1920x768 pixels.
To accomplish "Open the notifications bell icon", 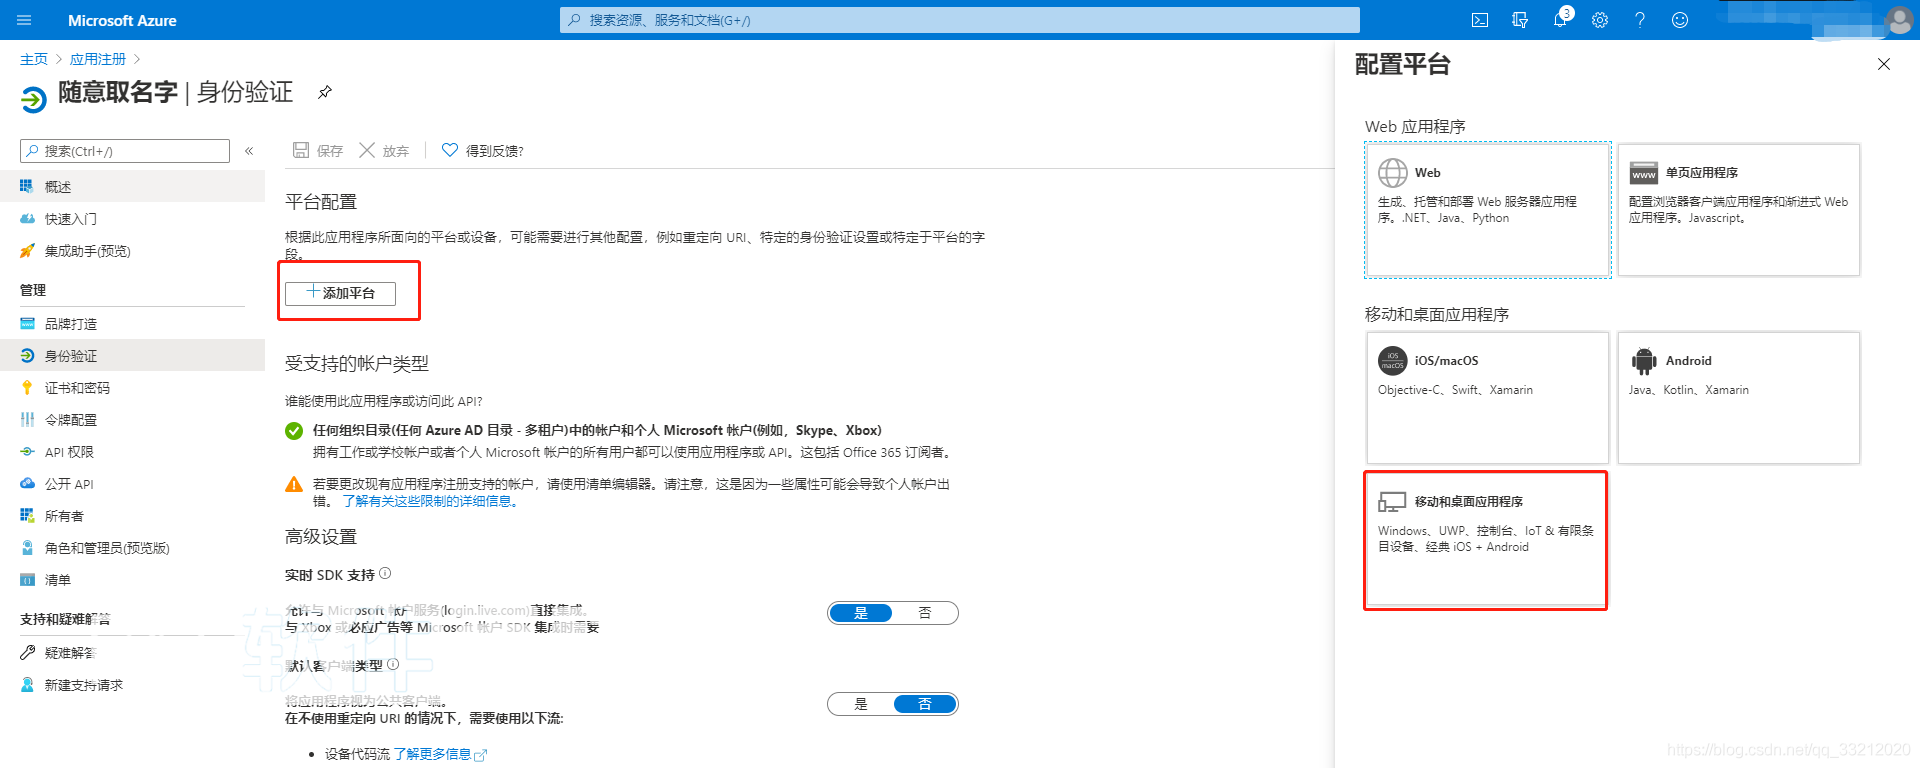I will coord(1560,20).
